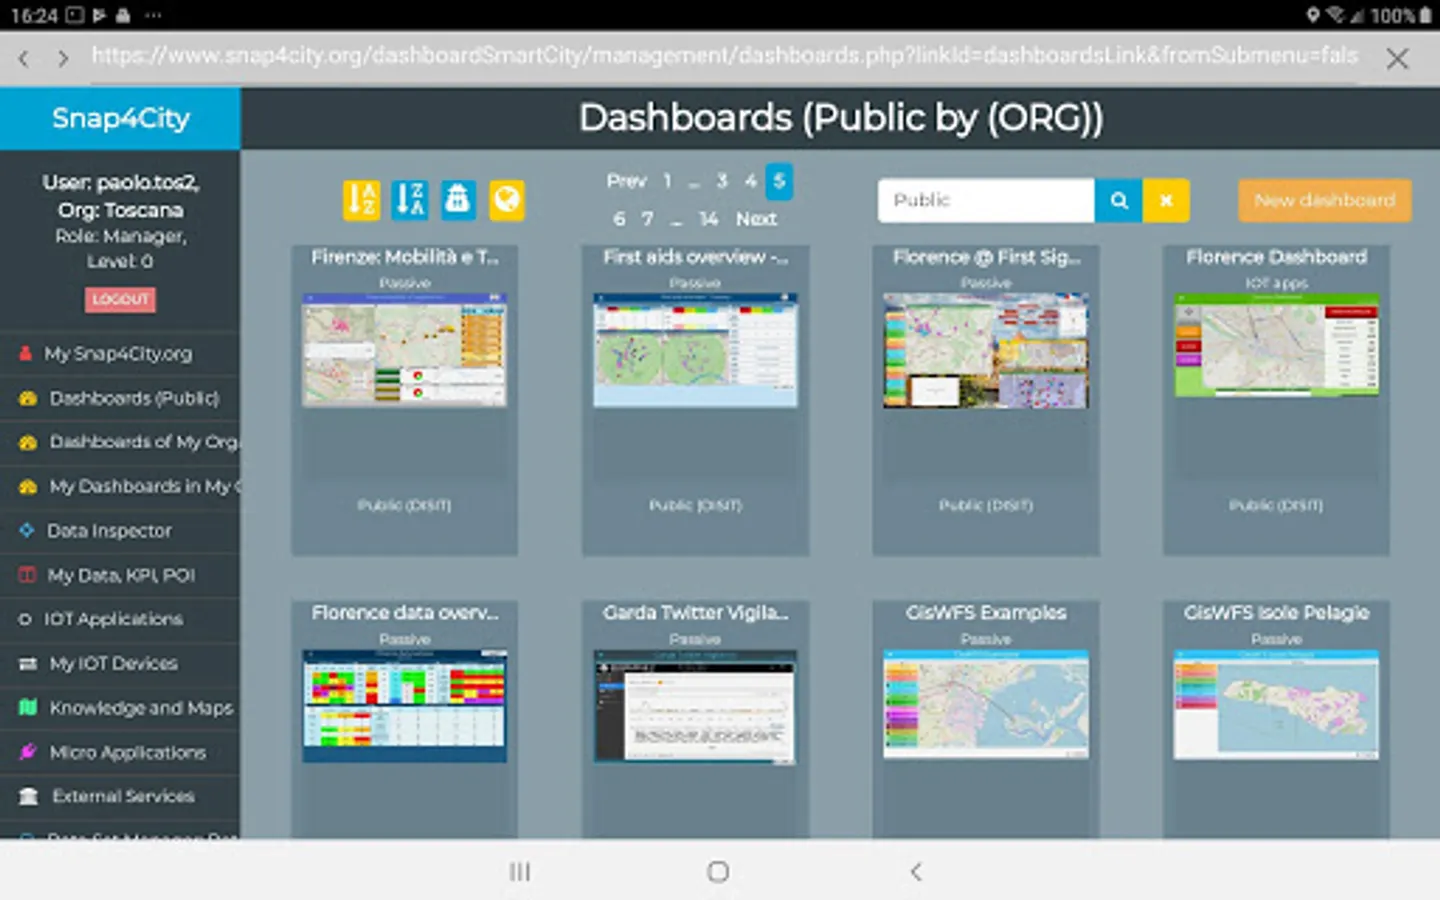
Task: Open Dashboards of My Org menu item
Action: [x=120, y=442]
